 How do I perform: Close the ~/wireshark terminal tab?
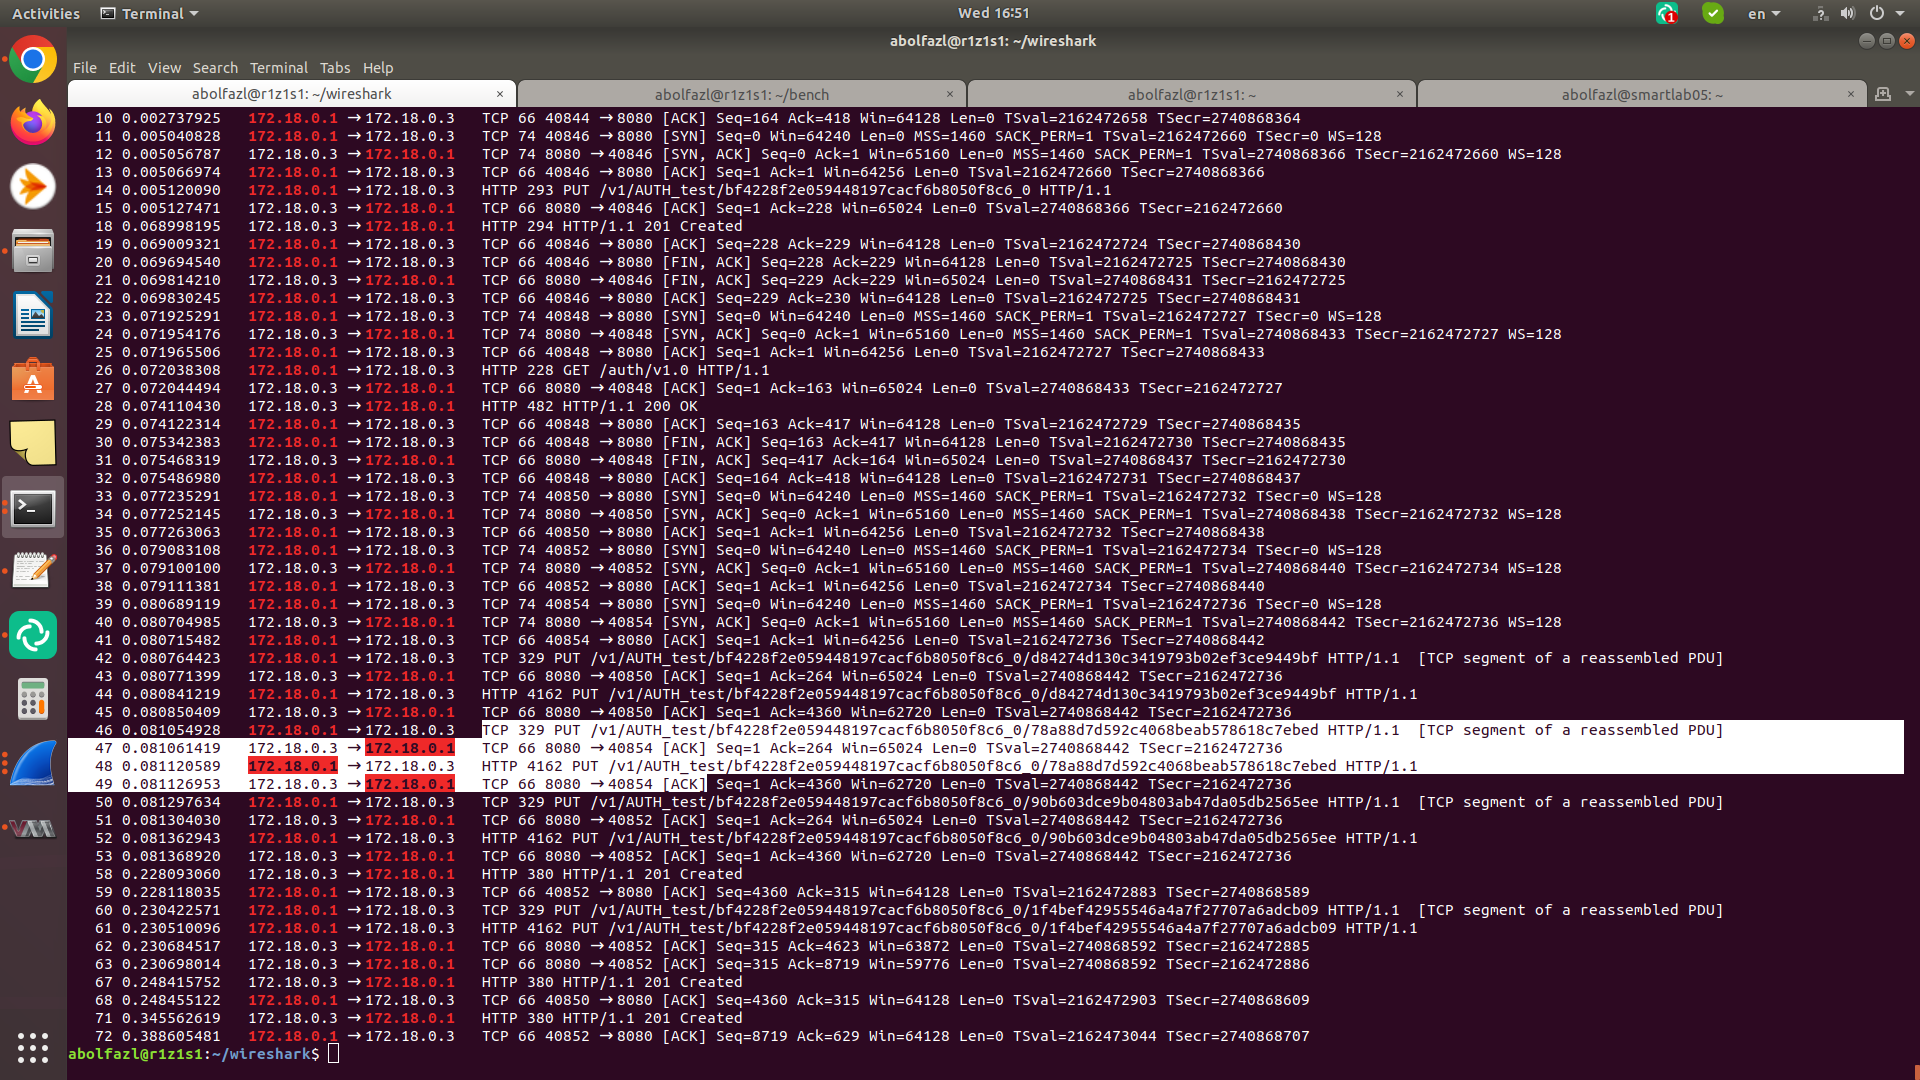click(x=500, y=94)
